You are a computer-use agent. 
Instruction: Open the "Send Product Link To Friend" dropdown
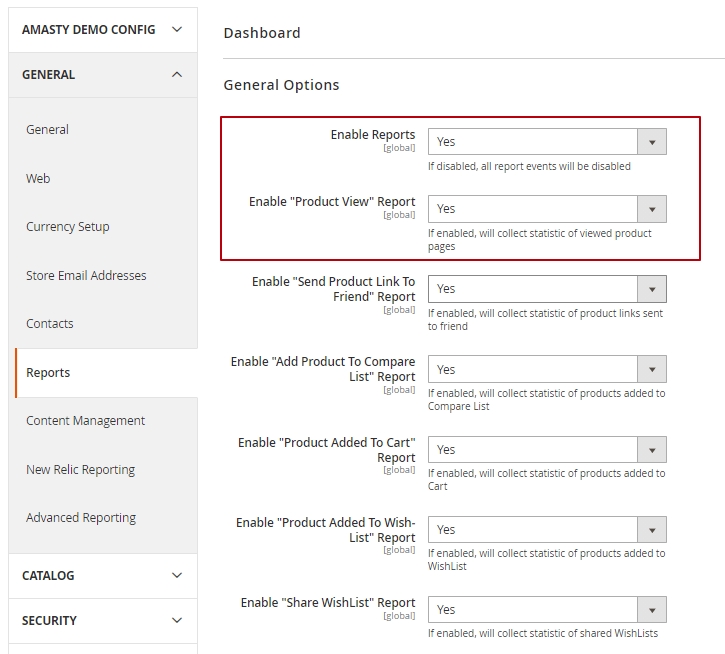(546, 289)
